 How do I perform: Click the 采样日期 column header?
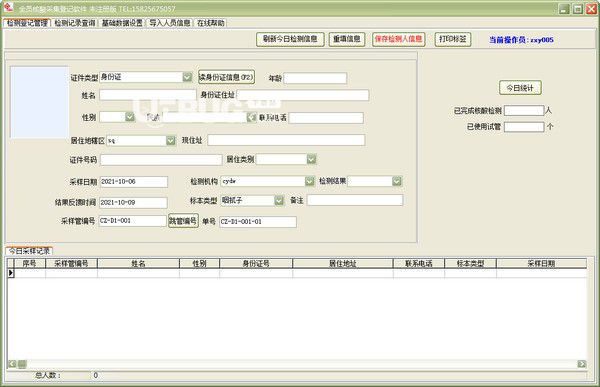tap(541, 263)
